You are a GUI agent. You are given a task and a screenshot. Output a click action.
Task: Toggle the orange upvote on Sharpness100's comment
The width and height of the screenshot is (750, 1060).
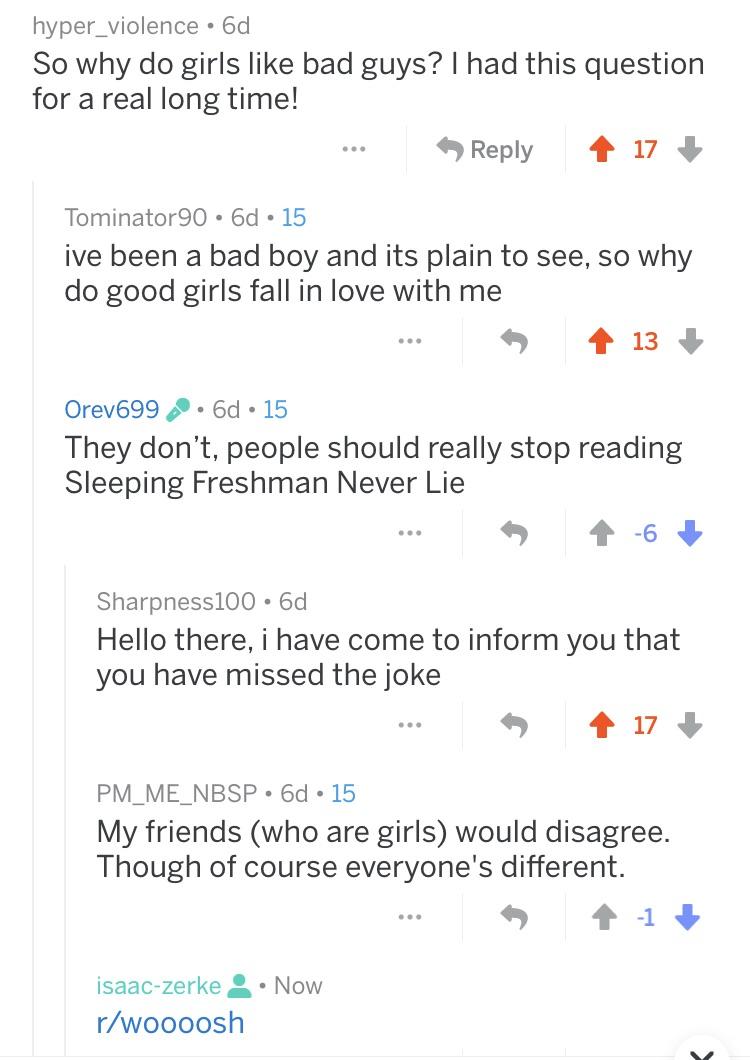tap(600, 725)
